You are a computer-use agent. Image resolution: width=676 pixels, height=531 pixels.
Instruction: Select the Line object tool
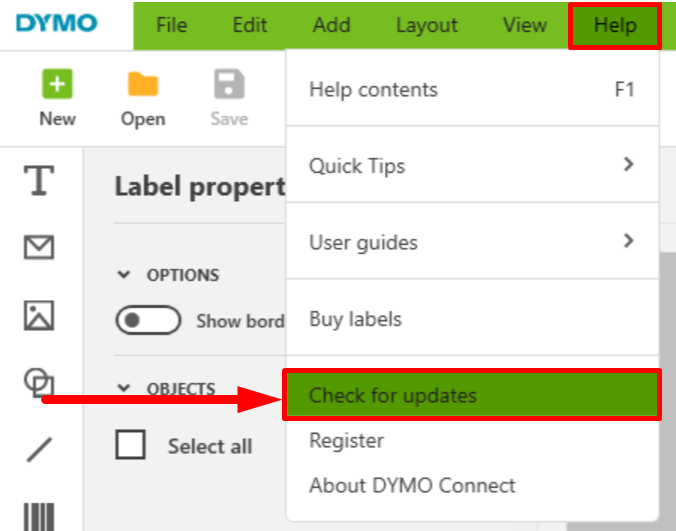pyautogui.click(x=39, y=450)
